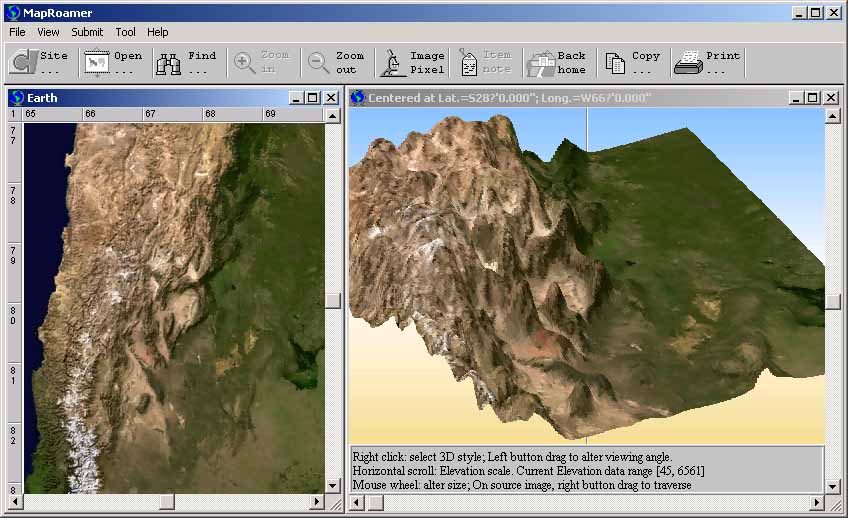Open the View menu
This screenshot has width=848, height=518.
coord(48,32)
